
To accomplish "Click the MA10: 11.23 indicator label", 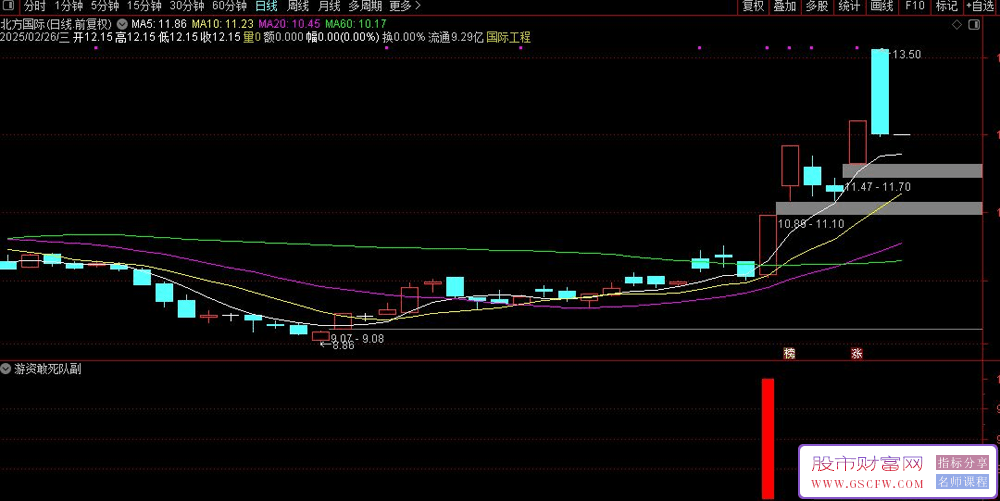I will tap(223, 24).
